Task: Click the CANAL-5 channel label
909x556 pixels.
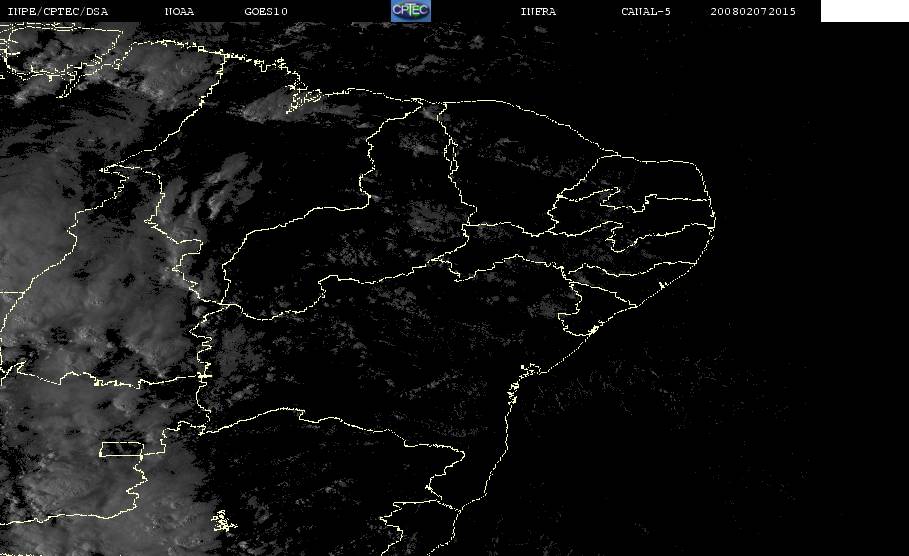Action: tap(646, 11)
